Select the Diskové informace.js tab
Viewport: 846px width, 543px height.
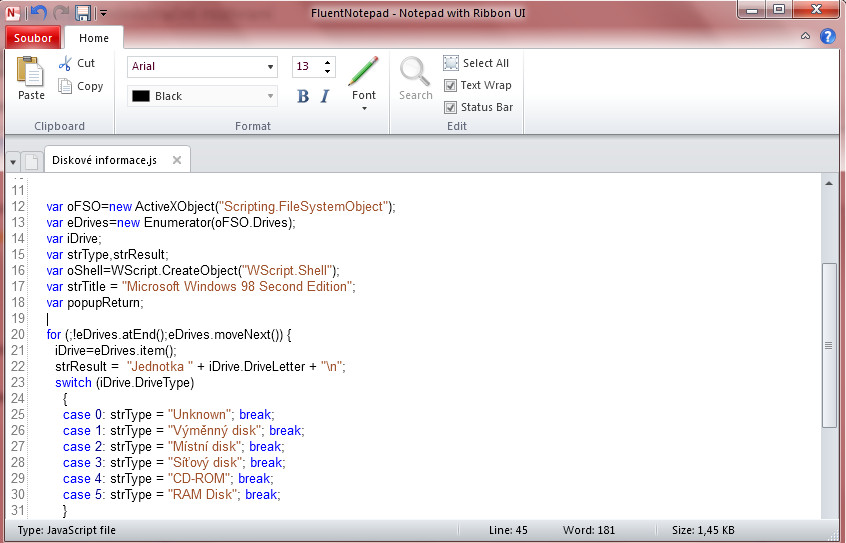click(104, 160)
